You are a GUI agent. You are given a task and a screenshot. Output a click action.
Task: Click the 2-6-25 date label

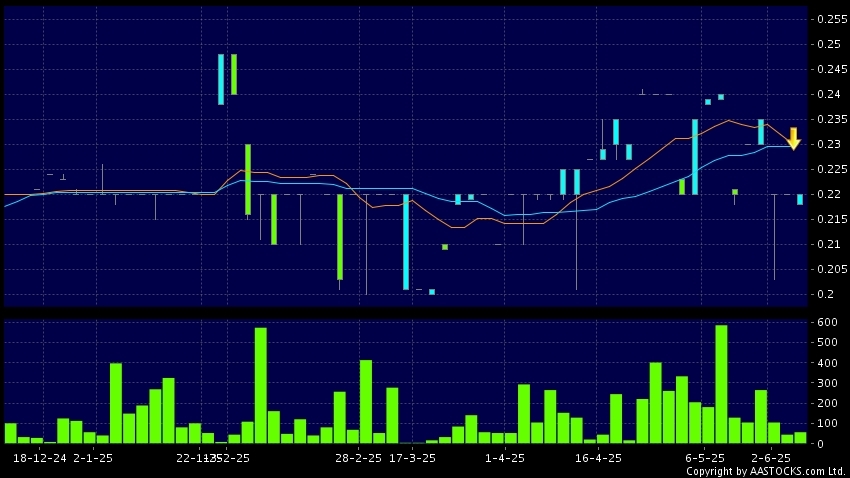pyautogui.click(x=771, y=458)
